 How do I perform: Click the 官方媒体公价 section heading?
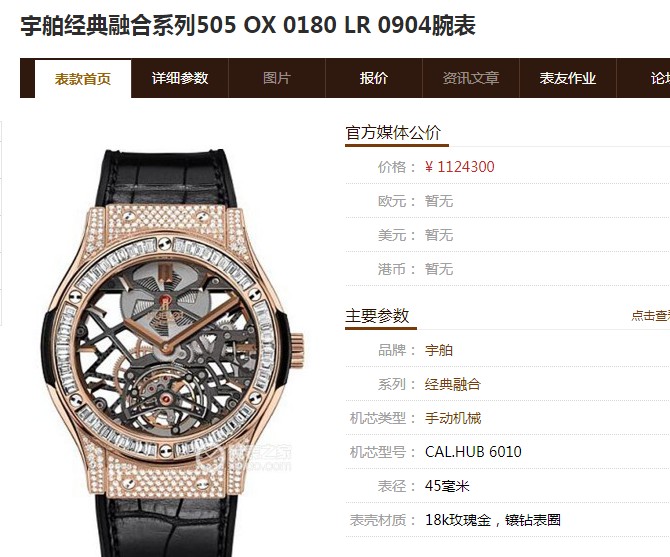click(x=393, y=133)
